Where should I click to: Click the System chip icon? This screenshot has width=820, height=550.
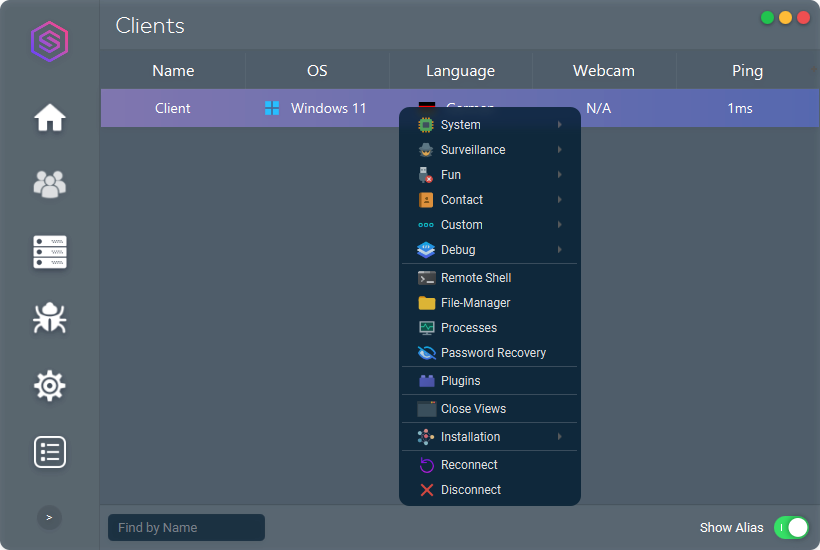point(426,125)
